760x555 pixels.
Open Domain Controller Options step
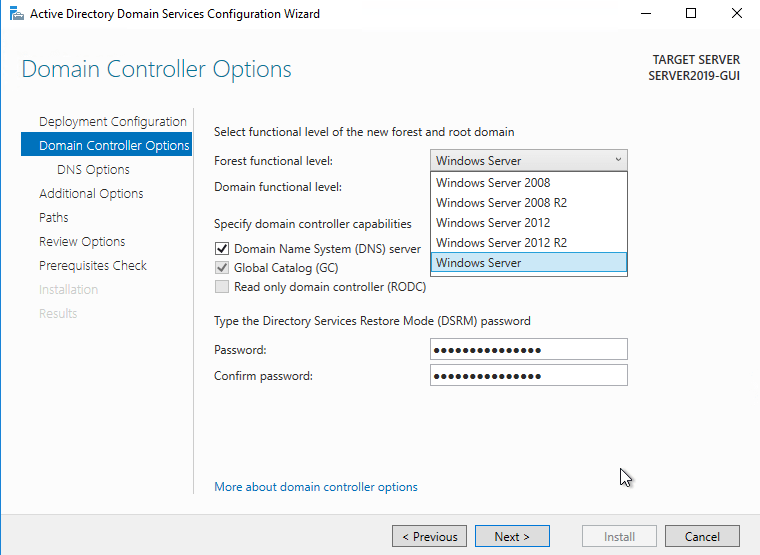tap(107, 145)
